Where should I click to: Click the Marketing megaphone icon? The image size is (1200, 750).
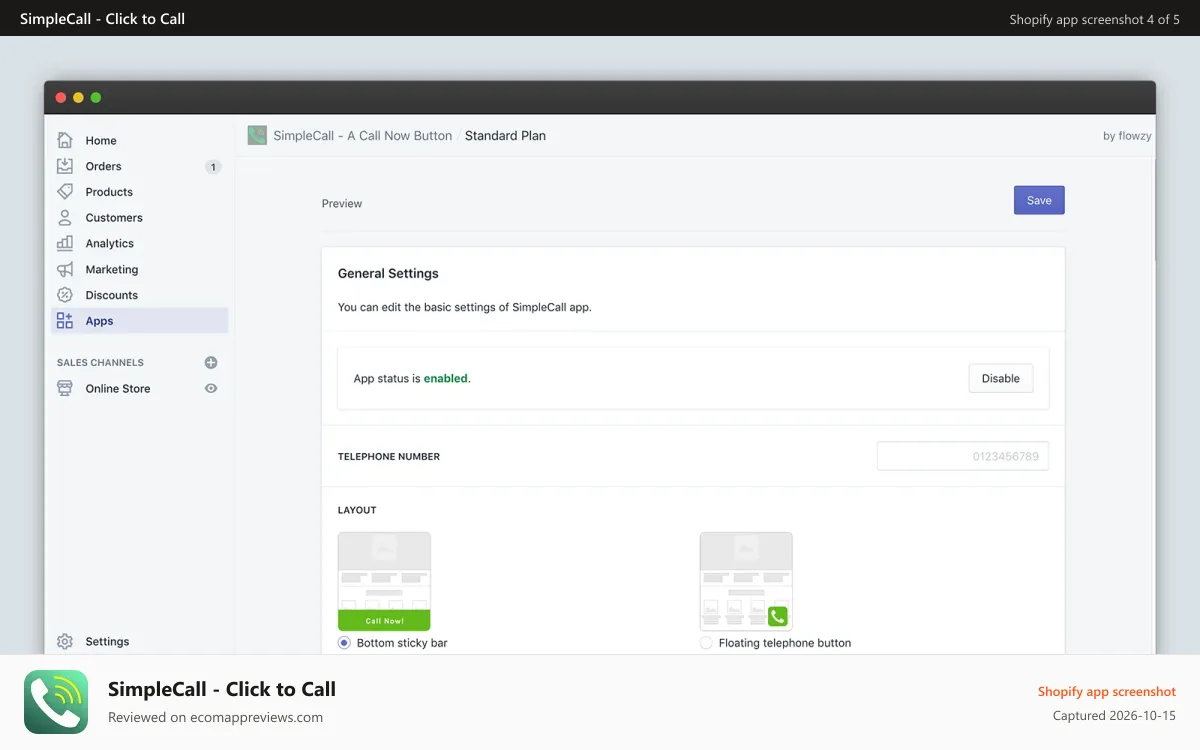[65, 269]
